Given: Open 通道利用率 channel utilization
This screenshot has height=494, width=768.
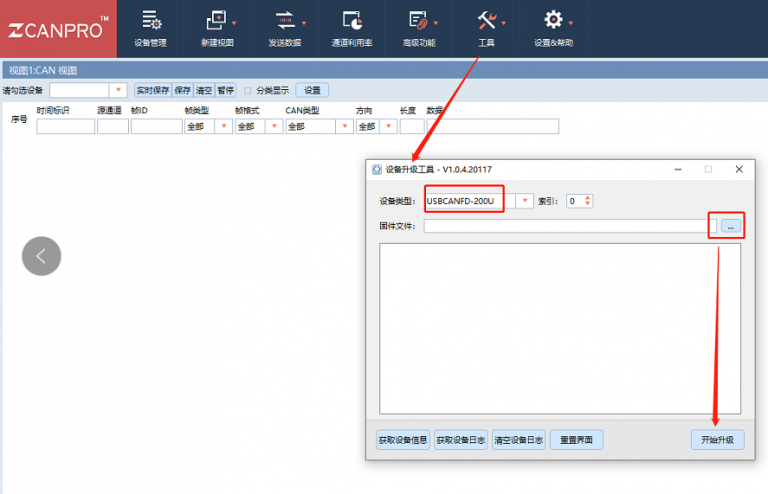Looking at the screenshot, I should pos(351,27).
